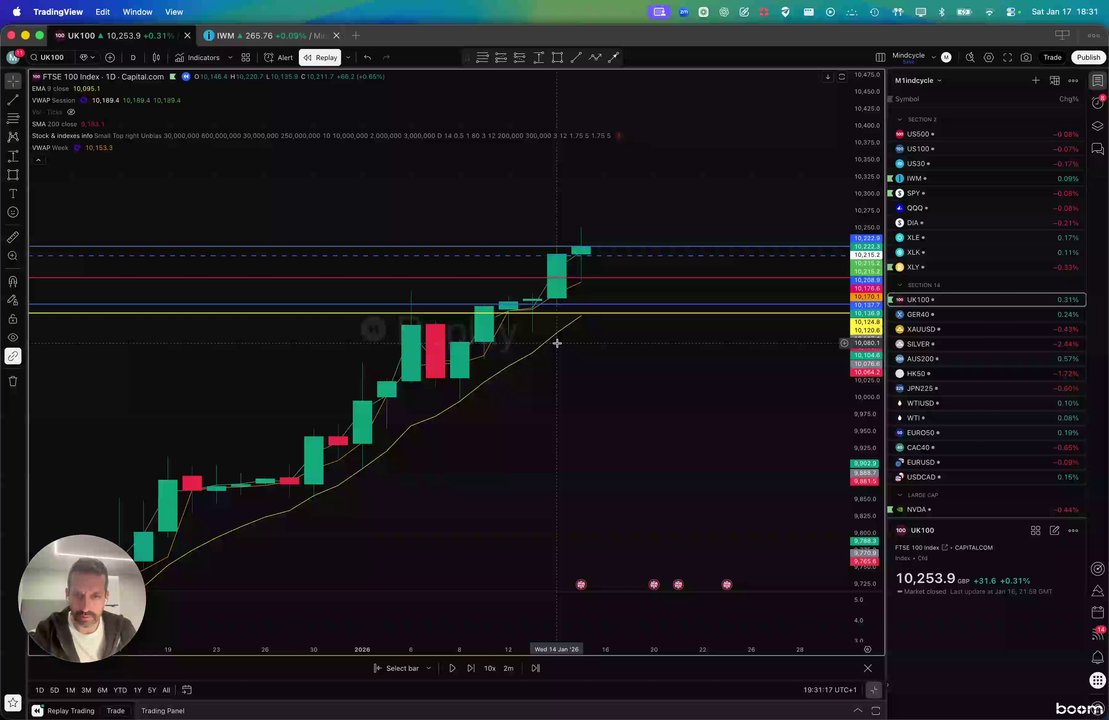1109x720 pixels.
Task: Expand the Mindcycle layout dropdown
Action: 934,57
